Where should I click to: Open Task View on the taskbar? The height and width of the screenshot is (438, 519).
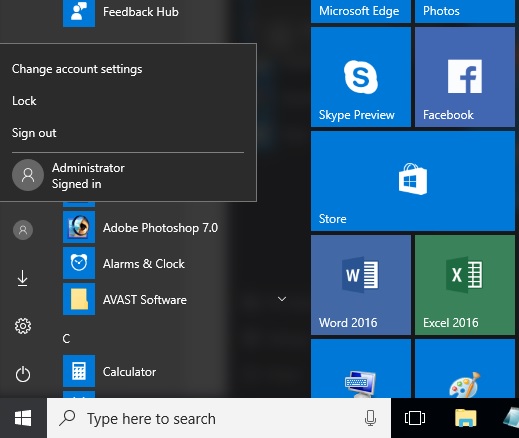click(x=415, y=418)
